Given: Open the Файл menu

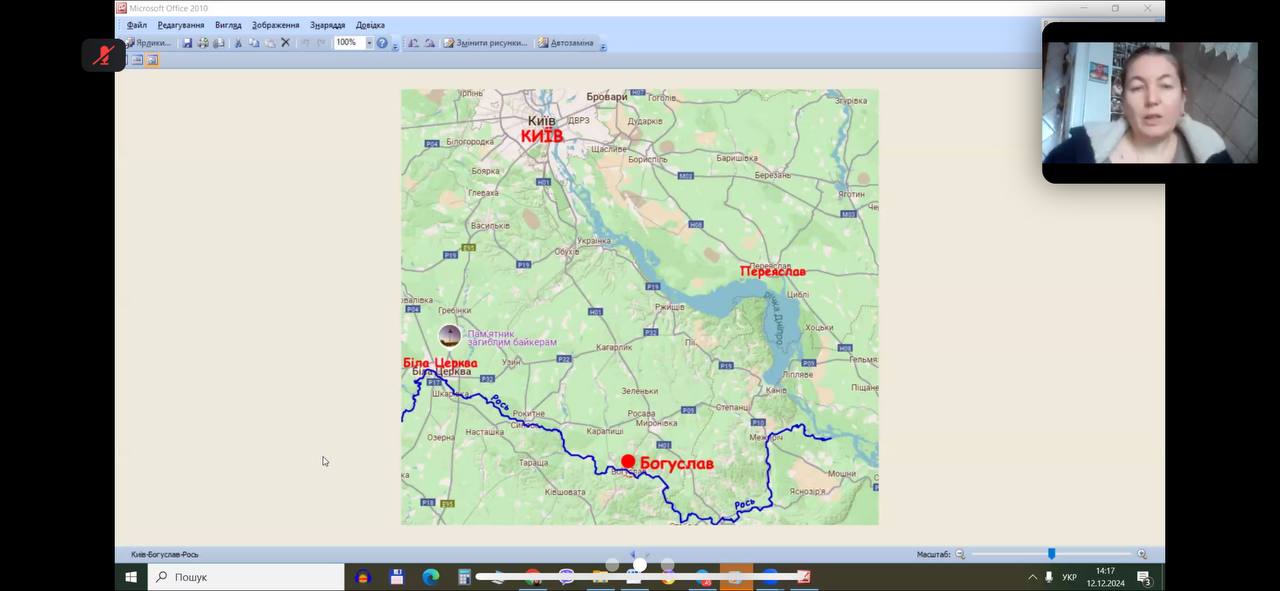Looking at the screenshot, I should (x=137, y=25).
